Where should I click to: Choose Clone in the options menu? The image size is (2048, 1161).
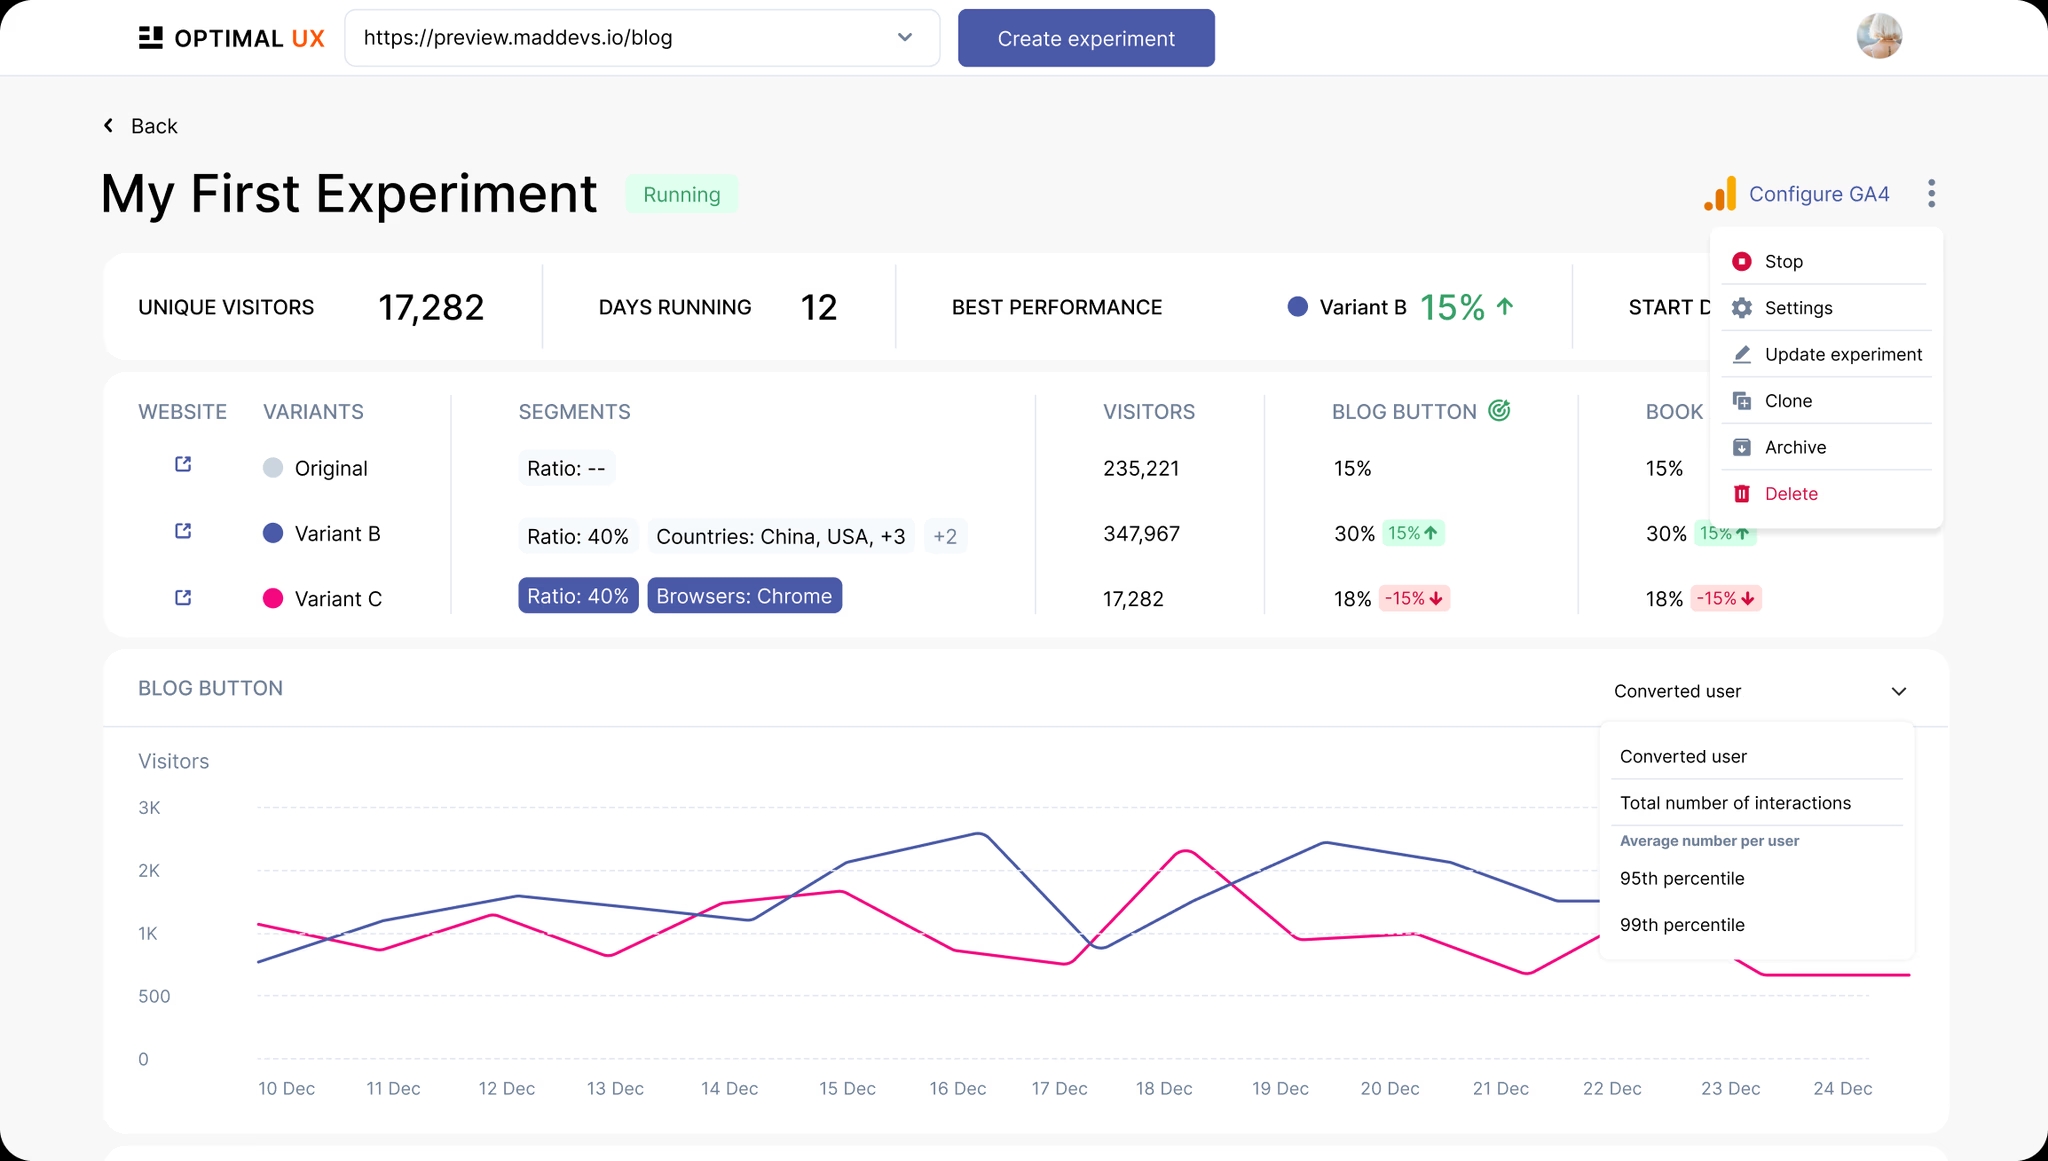(1788, 400)
